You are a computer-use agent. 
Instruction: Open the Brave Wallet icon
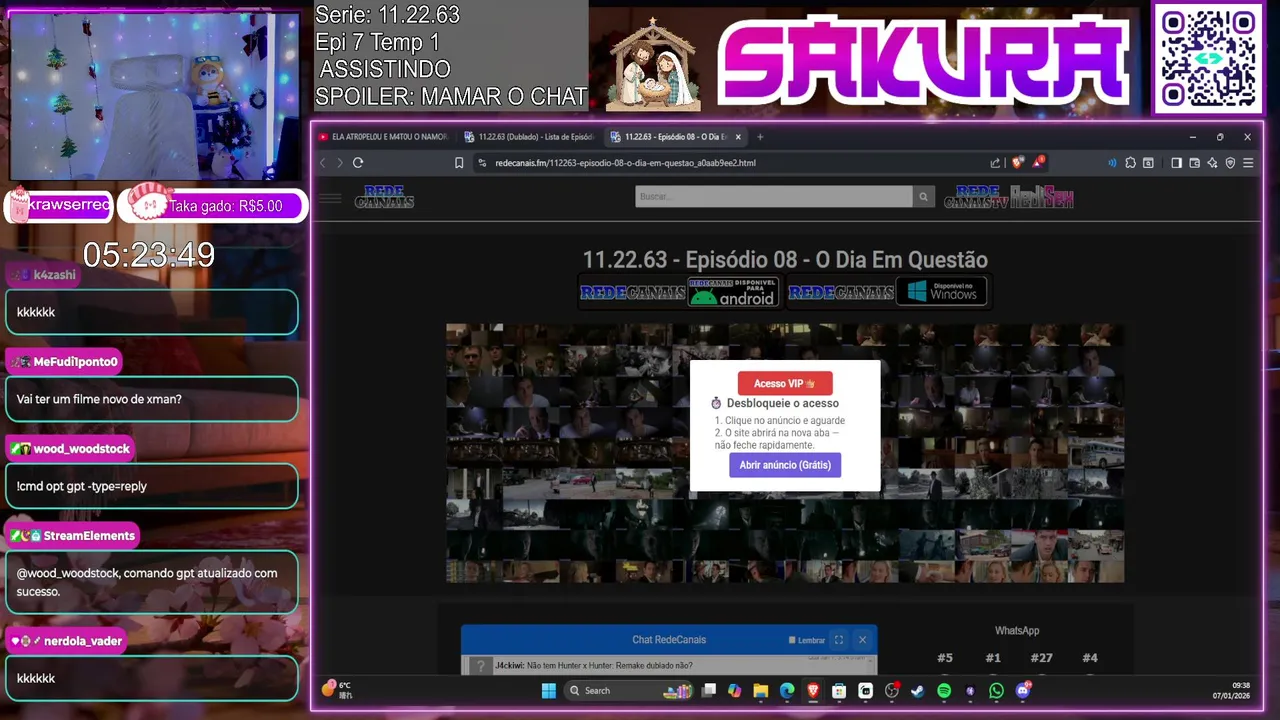1194,163
